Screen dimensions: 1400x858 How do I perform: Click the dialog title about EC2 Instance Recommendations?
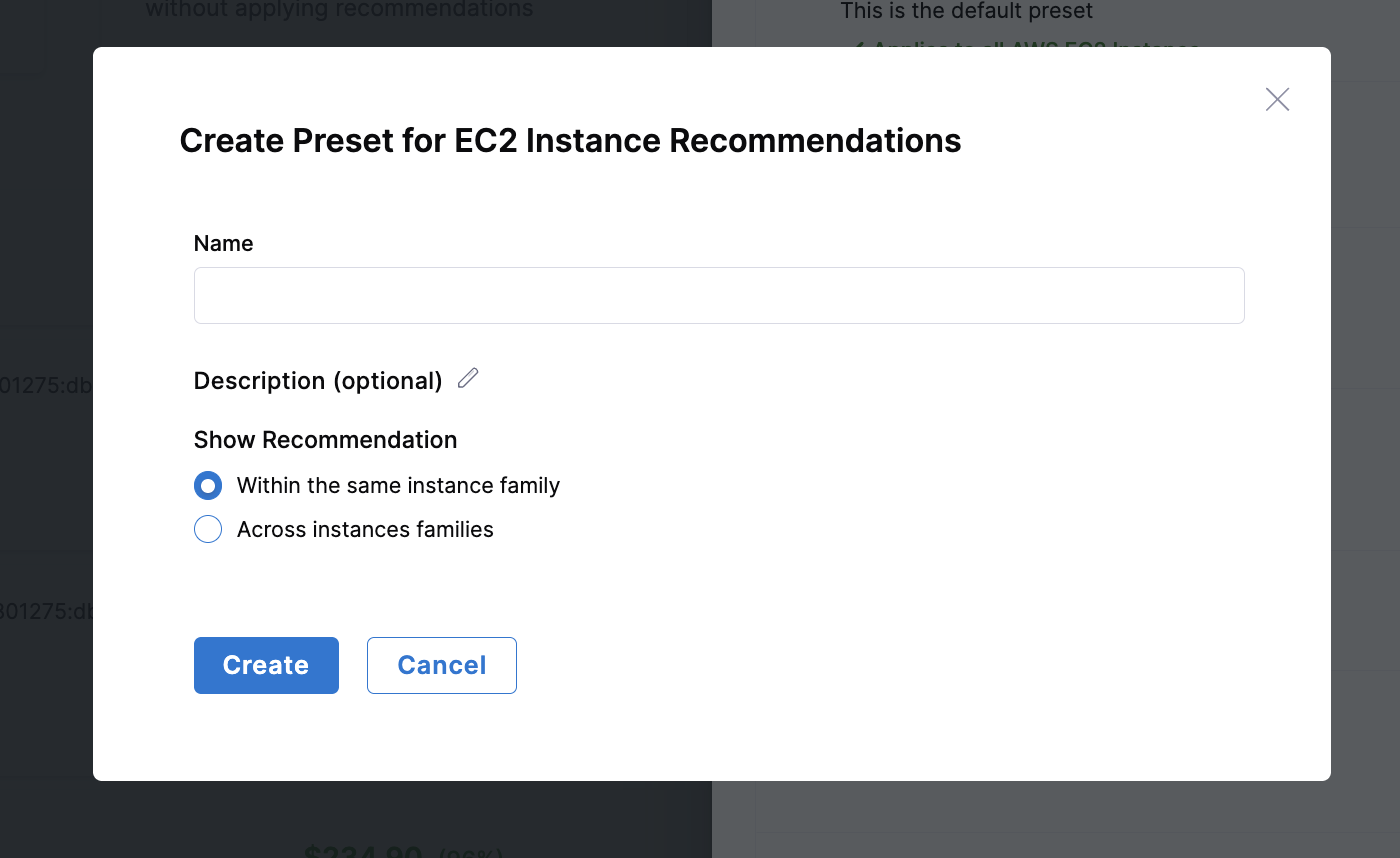click(570, 141)
